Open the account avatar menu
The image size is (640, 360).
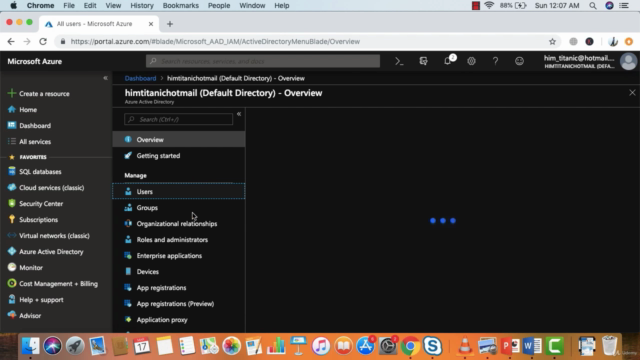click(x=628, y=62)
